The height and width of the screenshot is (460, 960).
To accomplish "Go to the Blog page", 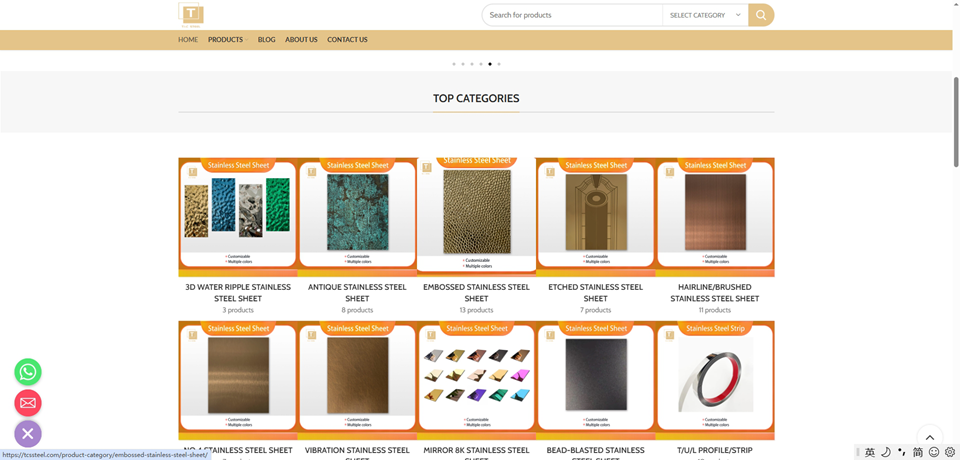I will click(266, 40).
